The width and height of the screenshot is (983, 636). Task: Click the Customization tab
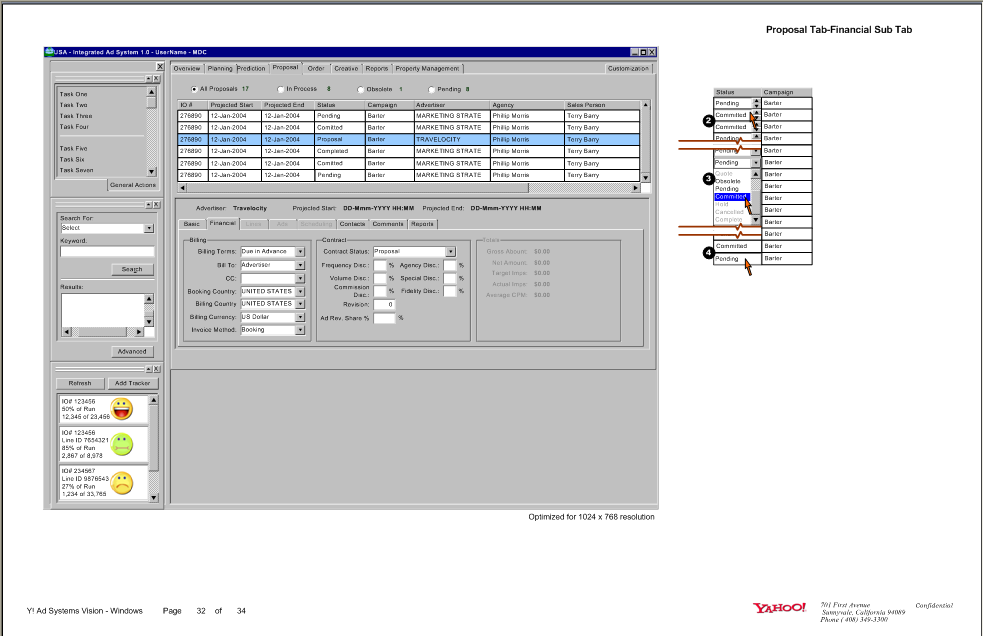pyautogui.click(x=629, y=69)
